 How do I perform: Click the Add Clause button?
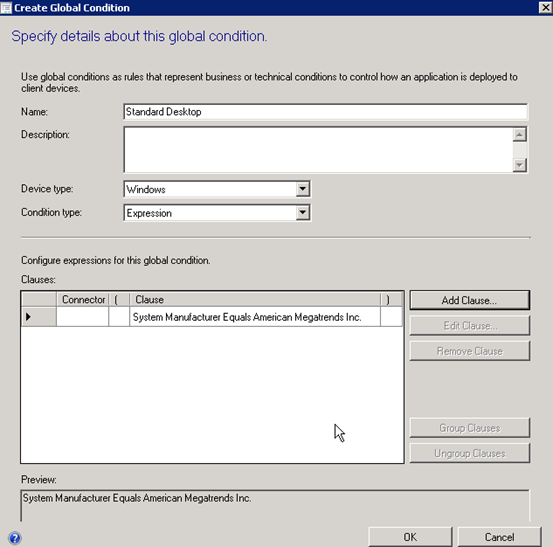click(x=469, y=300)
